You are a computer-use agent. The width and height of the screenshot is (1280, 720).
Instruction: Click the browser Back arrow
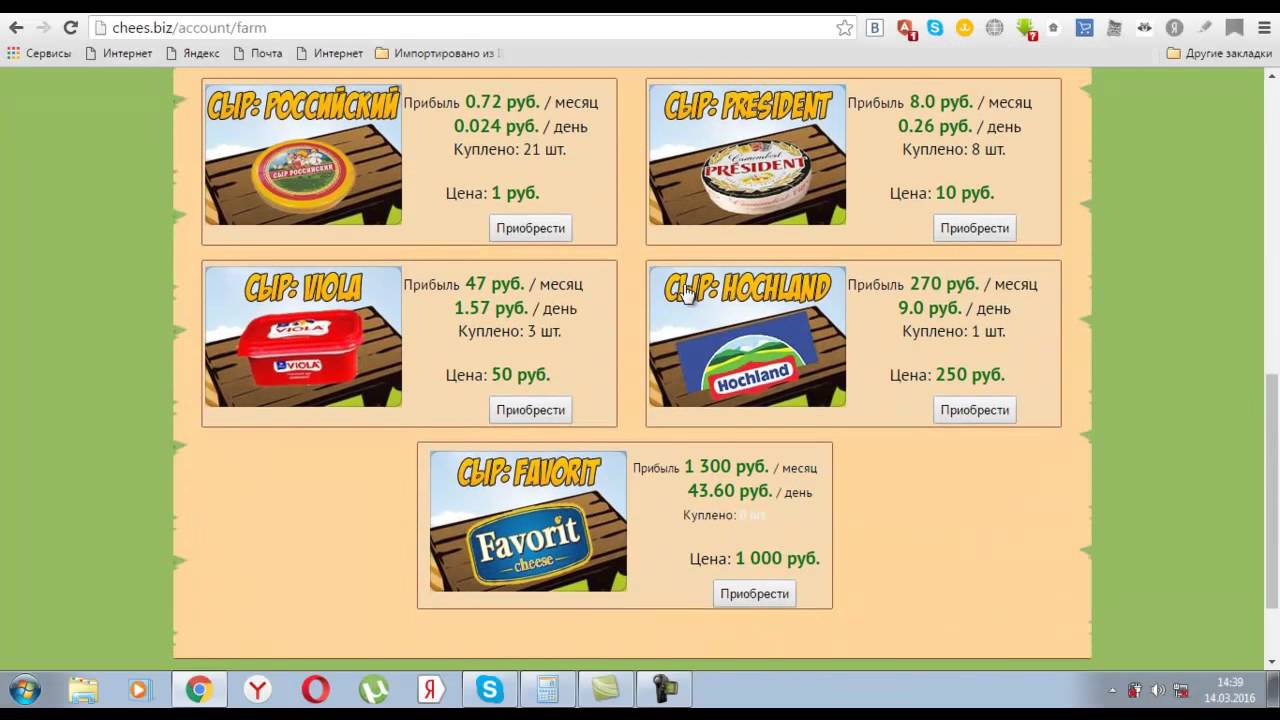tap(16, 28)
